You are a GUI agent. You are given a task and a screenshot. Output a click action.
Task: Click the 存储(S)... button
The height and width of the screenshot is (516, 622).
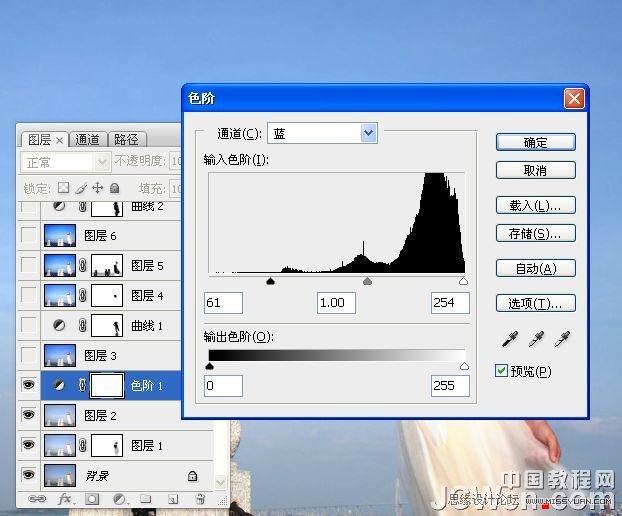[x=536, y=234]
